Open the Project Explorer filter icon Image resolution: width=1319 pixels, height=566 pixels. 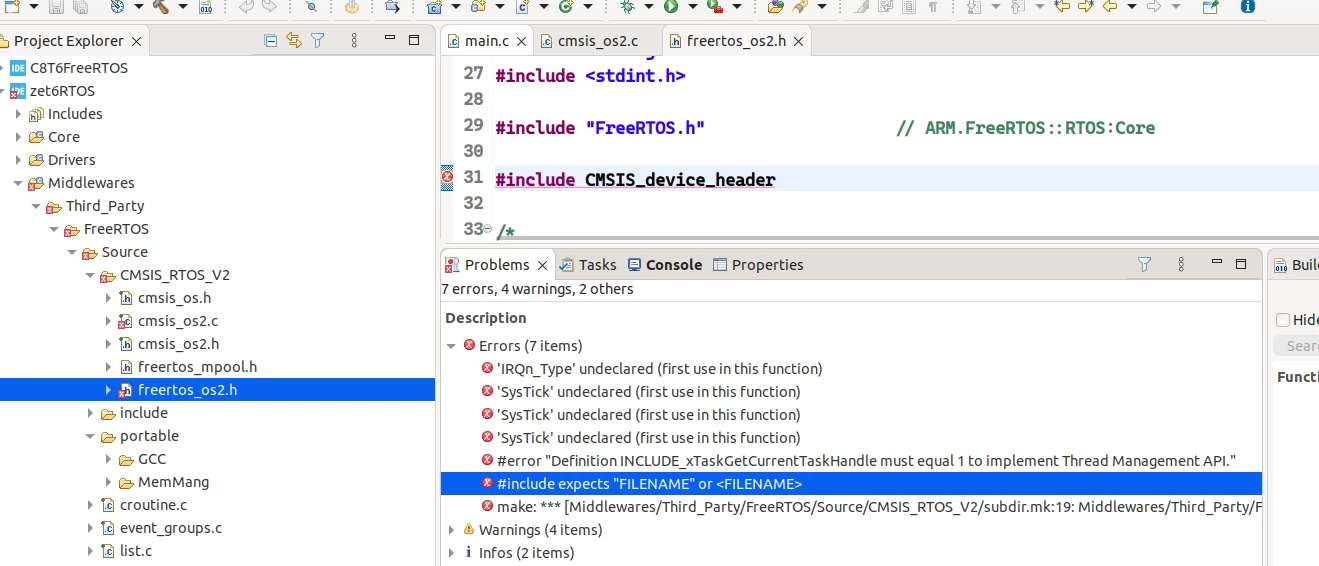click(318, 41)
